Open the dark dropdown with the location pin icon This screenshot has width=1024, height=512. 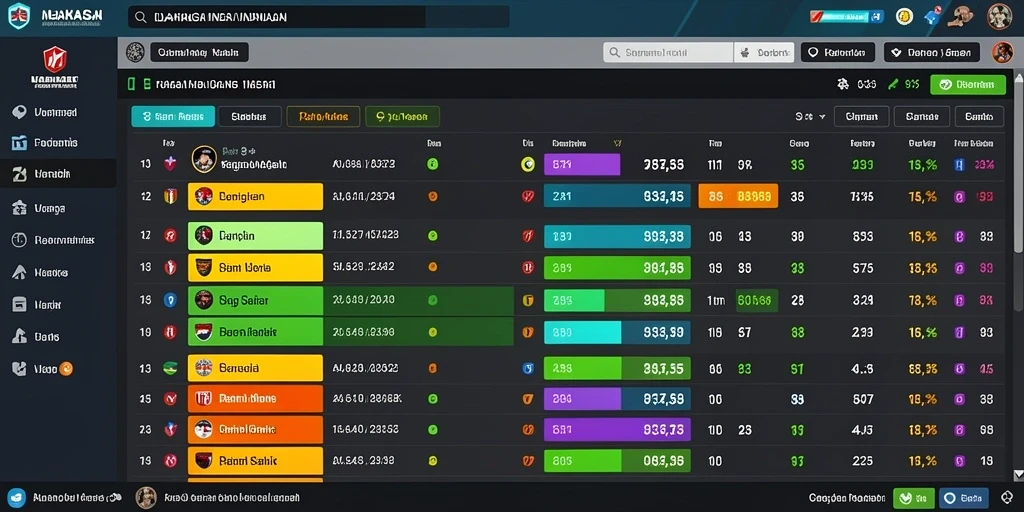[x=838, y=52]
